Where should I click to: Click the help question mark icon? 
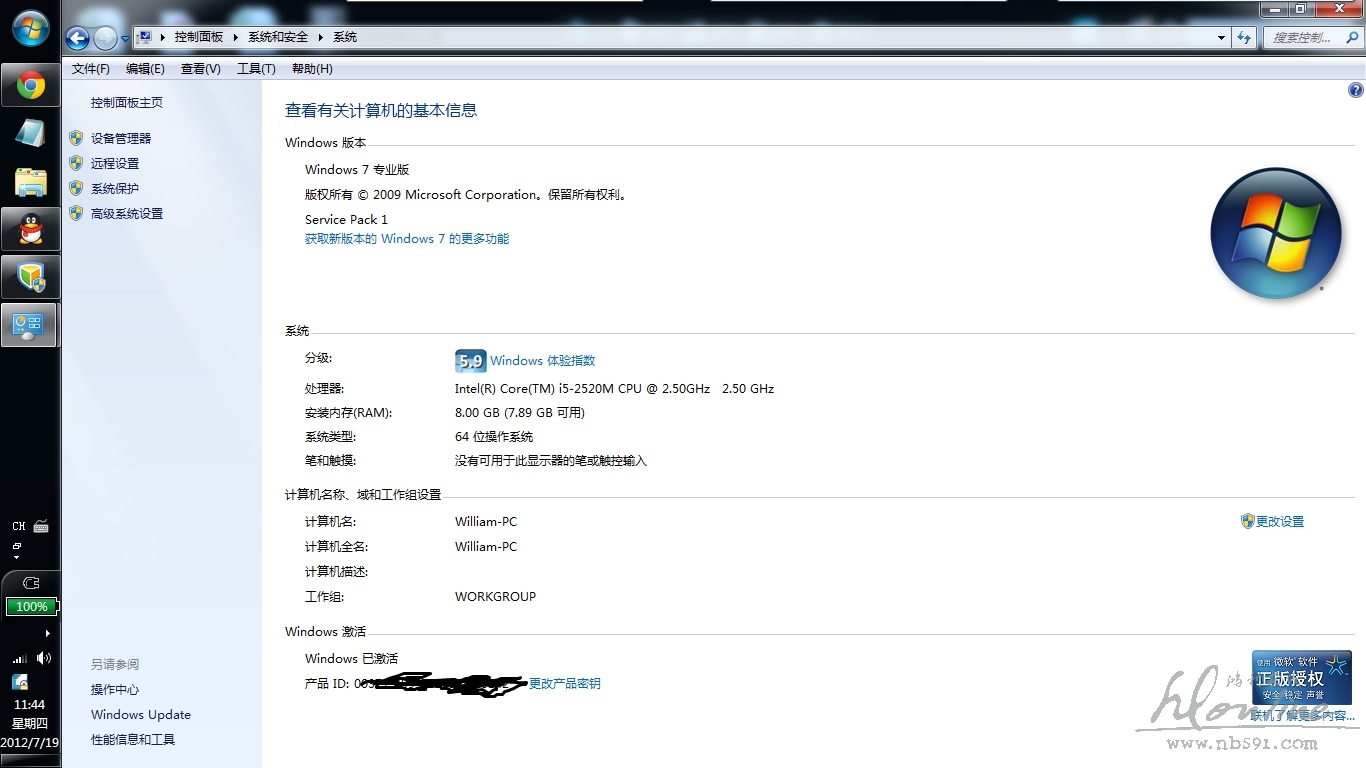click(1355, 91)
